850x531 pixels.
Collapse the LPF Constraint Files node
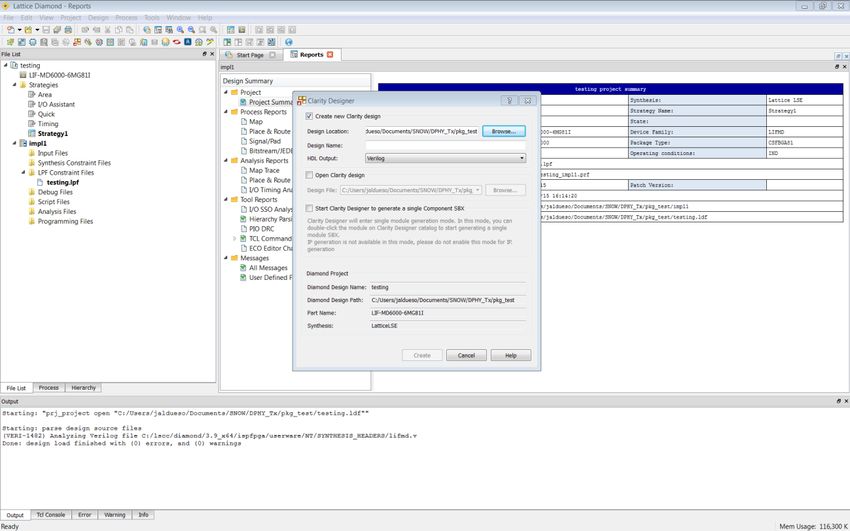[x=23, y=172]
